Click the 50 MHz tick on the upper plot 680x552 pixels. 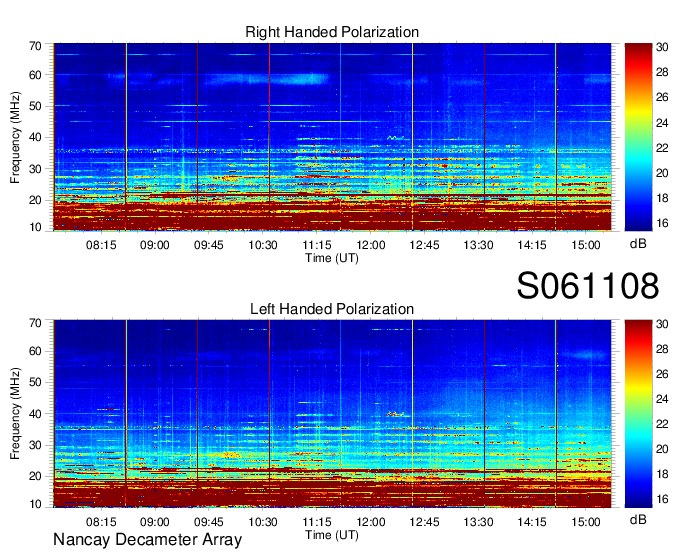[x=35, y=106]
